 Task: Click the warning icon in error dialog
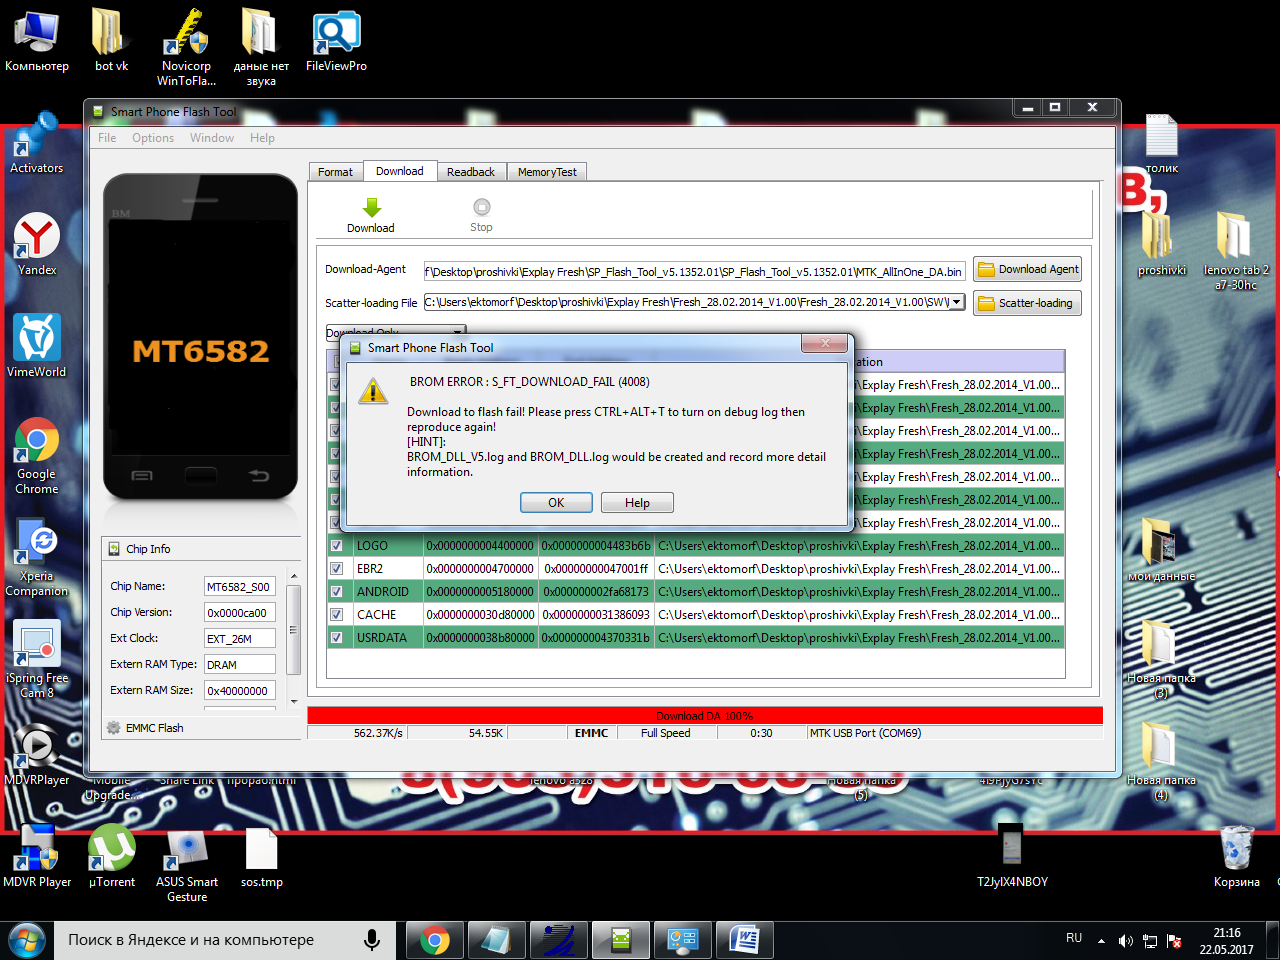[373, 391]
